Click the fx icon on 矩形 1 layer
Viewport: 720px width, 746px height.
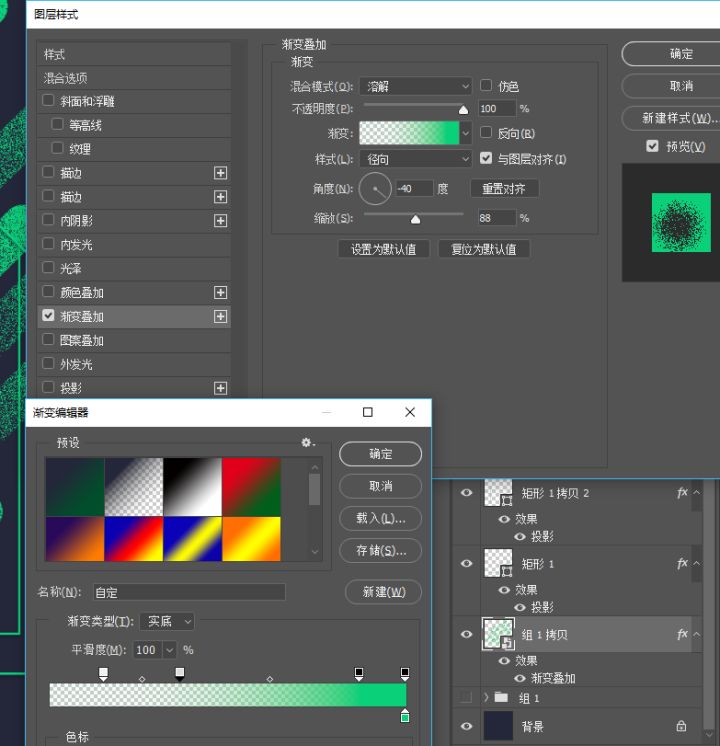pos(682,563)
